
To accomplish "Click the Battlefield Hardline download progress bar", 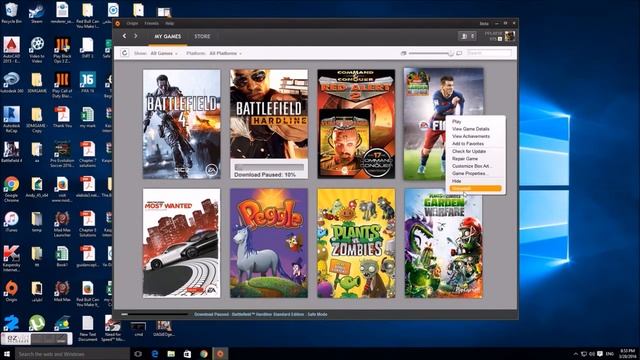I will tap(269, 168).
